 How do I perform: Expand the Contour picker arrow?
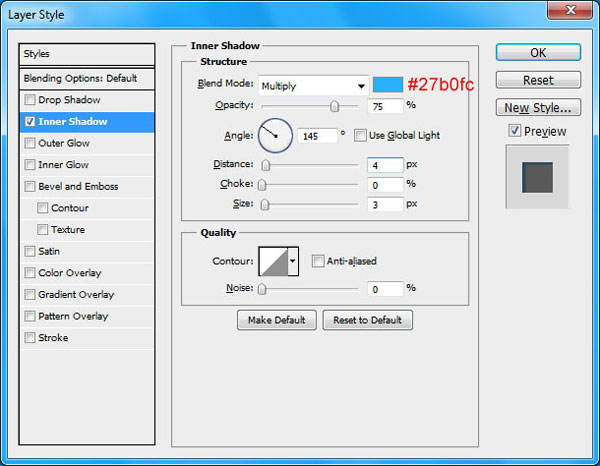click(293, 261)
